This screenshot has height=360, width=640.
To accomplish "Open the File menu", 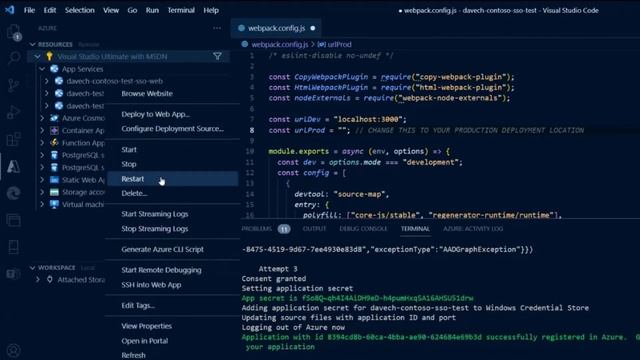I will 29,10.
